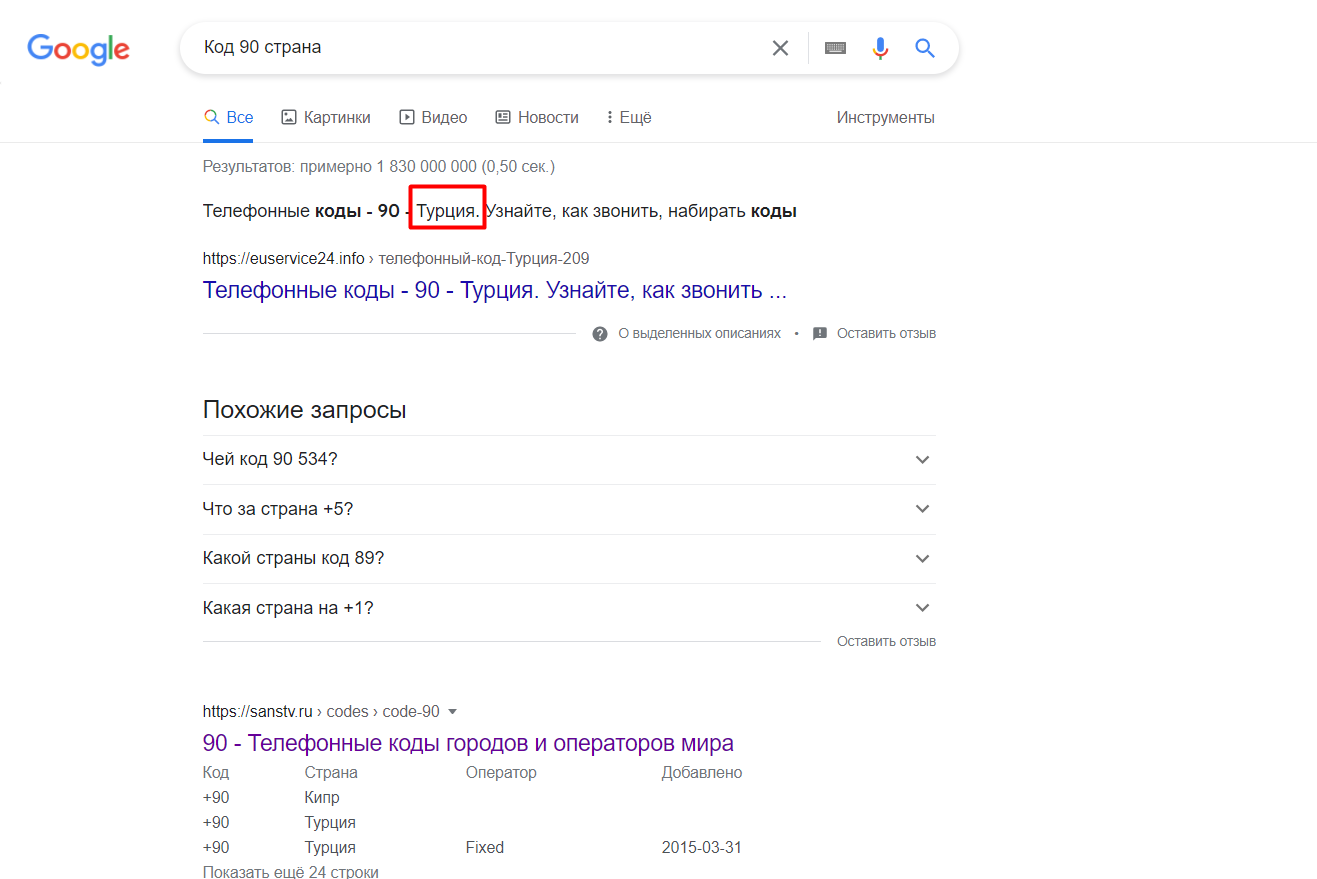Switch to the Новости tab
The height and width of the screenshot is (879, 1317).
point(537,117)
